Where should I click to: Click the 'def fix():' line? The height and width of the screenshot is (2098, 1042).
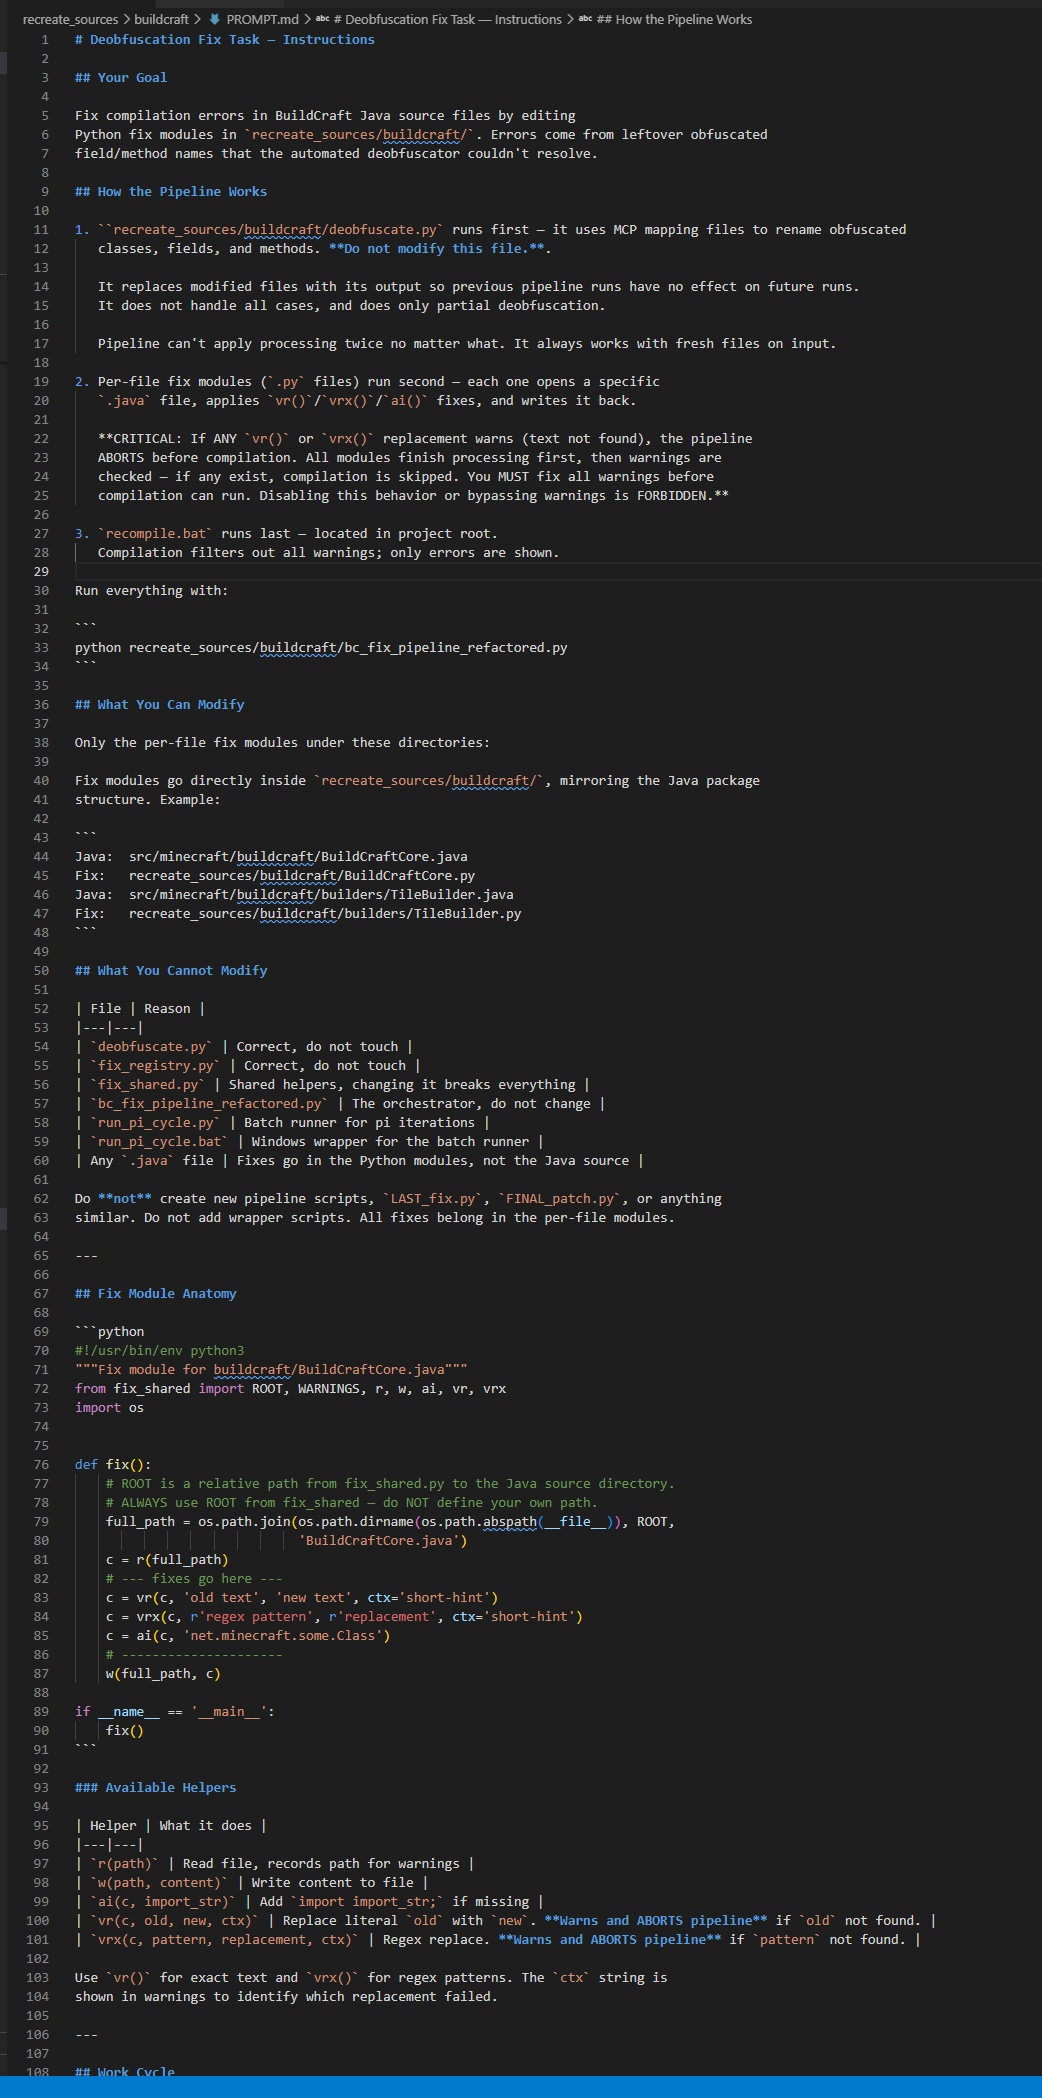[x=113, y=1465]
